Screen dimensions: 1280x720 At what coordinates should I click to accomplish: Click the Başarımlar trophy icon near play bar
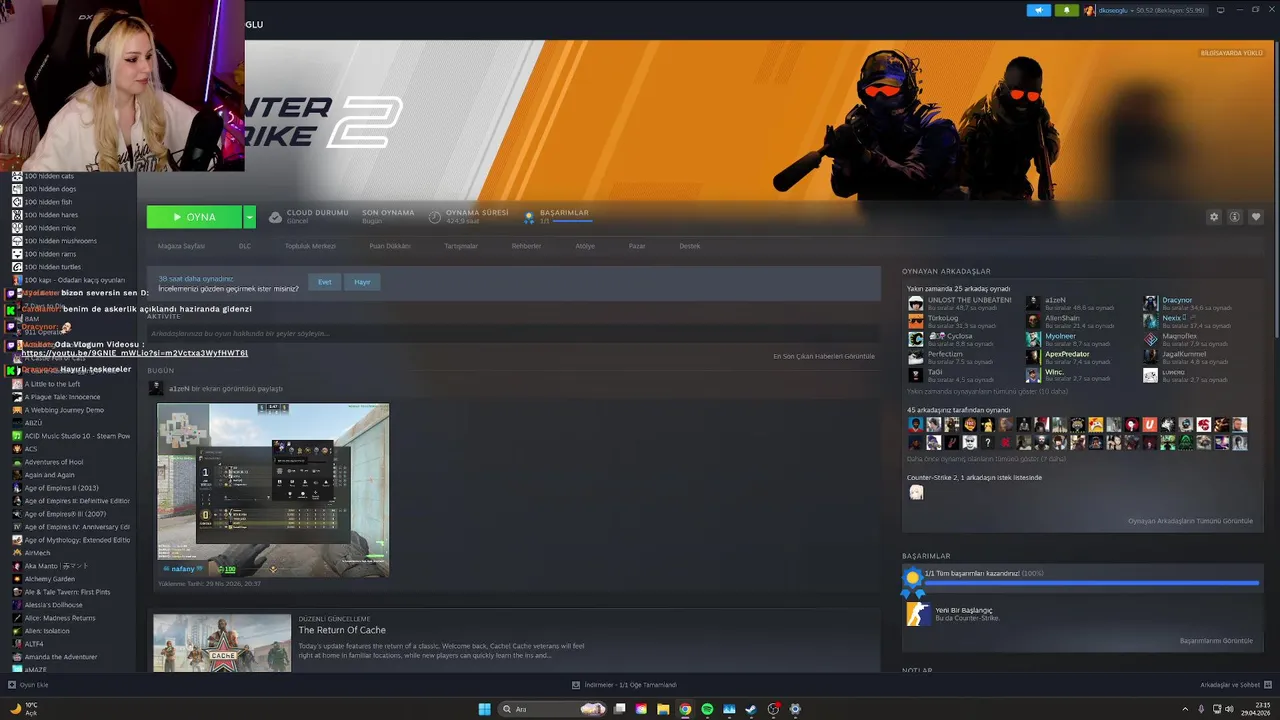tap(529, 217)
